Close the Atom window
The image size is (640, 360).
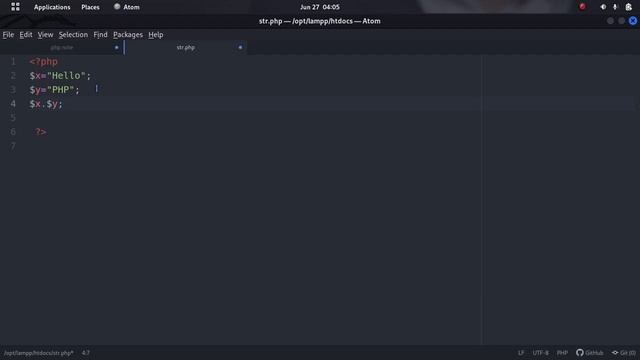pos(633,20)
